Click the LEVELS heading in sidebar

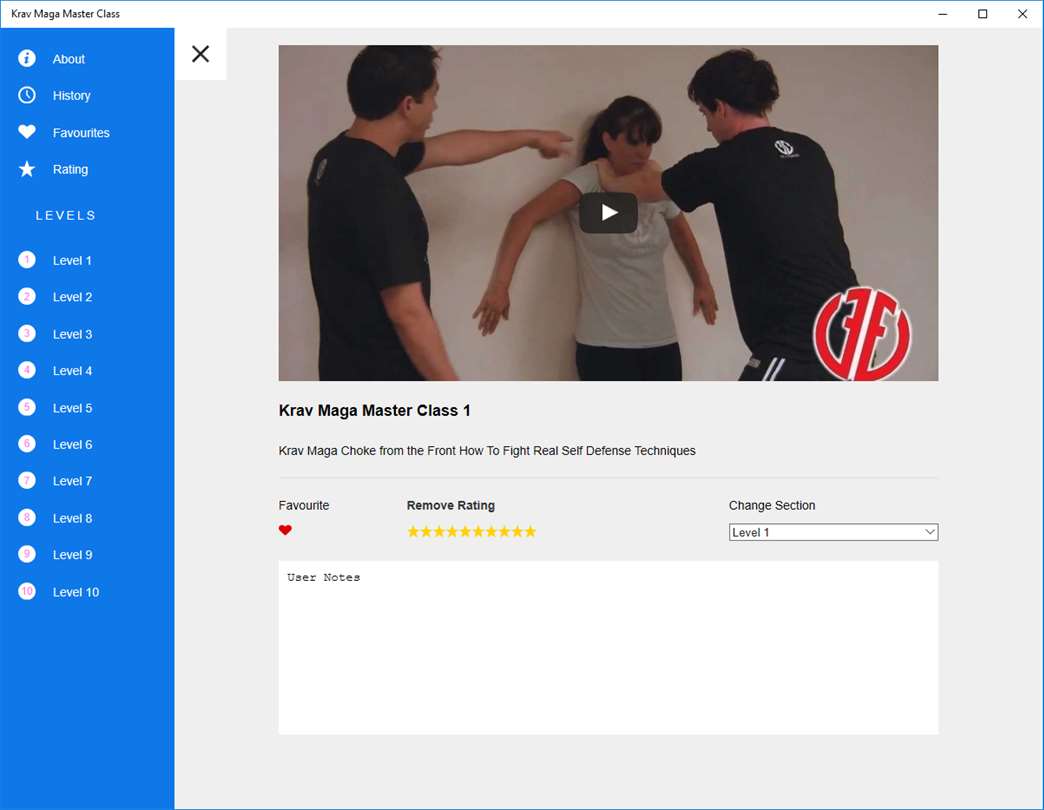click(x=65, y=215)
